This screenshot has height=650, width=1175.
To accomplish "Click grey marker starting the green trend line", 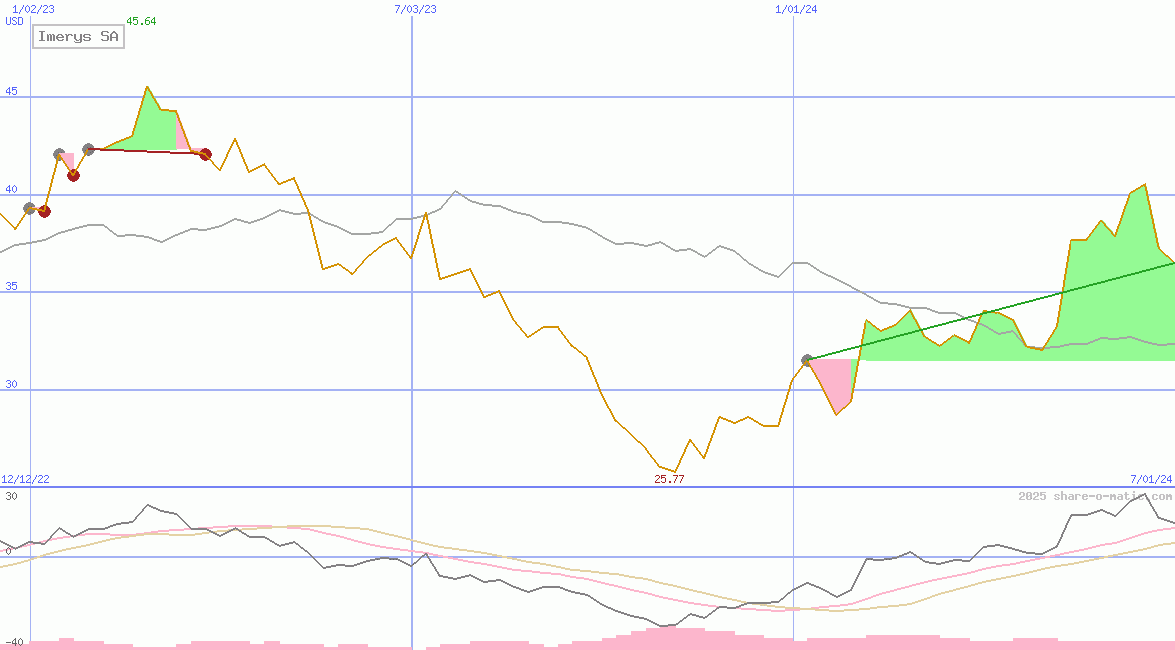I will coord(807,360).
